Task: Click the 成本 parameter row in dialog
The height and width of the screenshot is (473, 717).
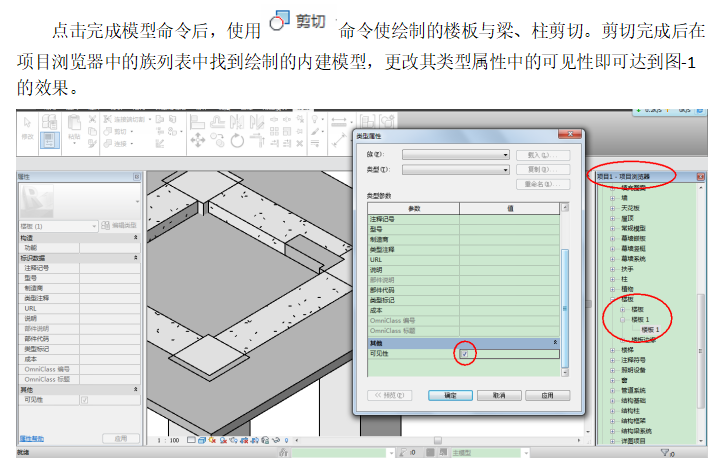Action: coord(464,310)
